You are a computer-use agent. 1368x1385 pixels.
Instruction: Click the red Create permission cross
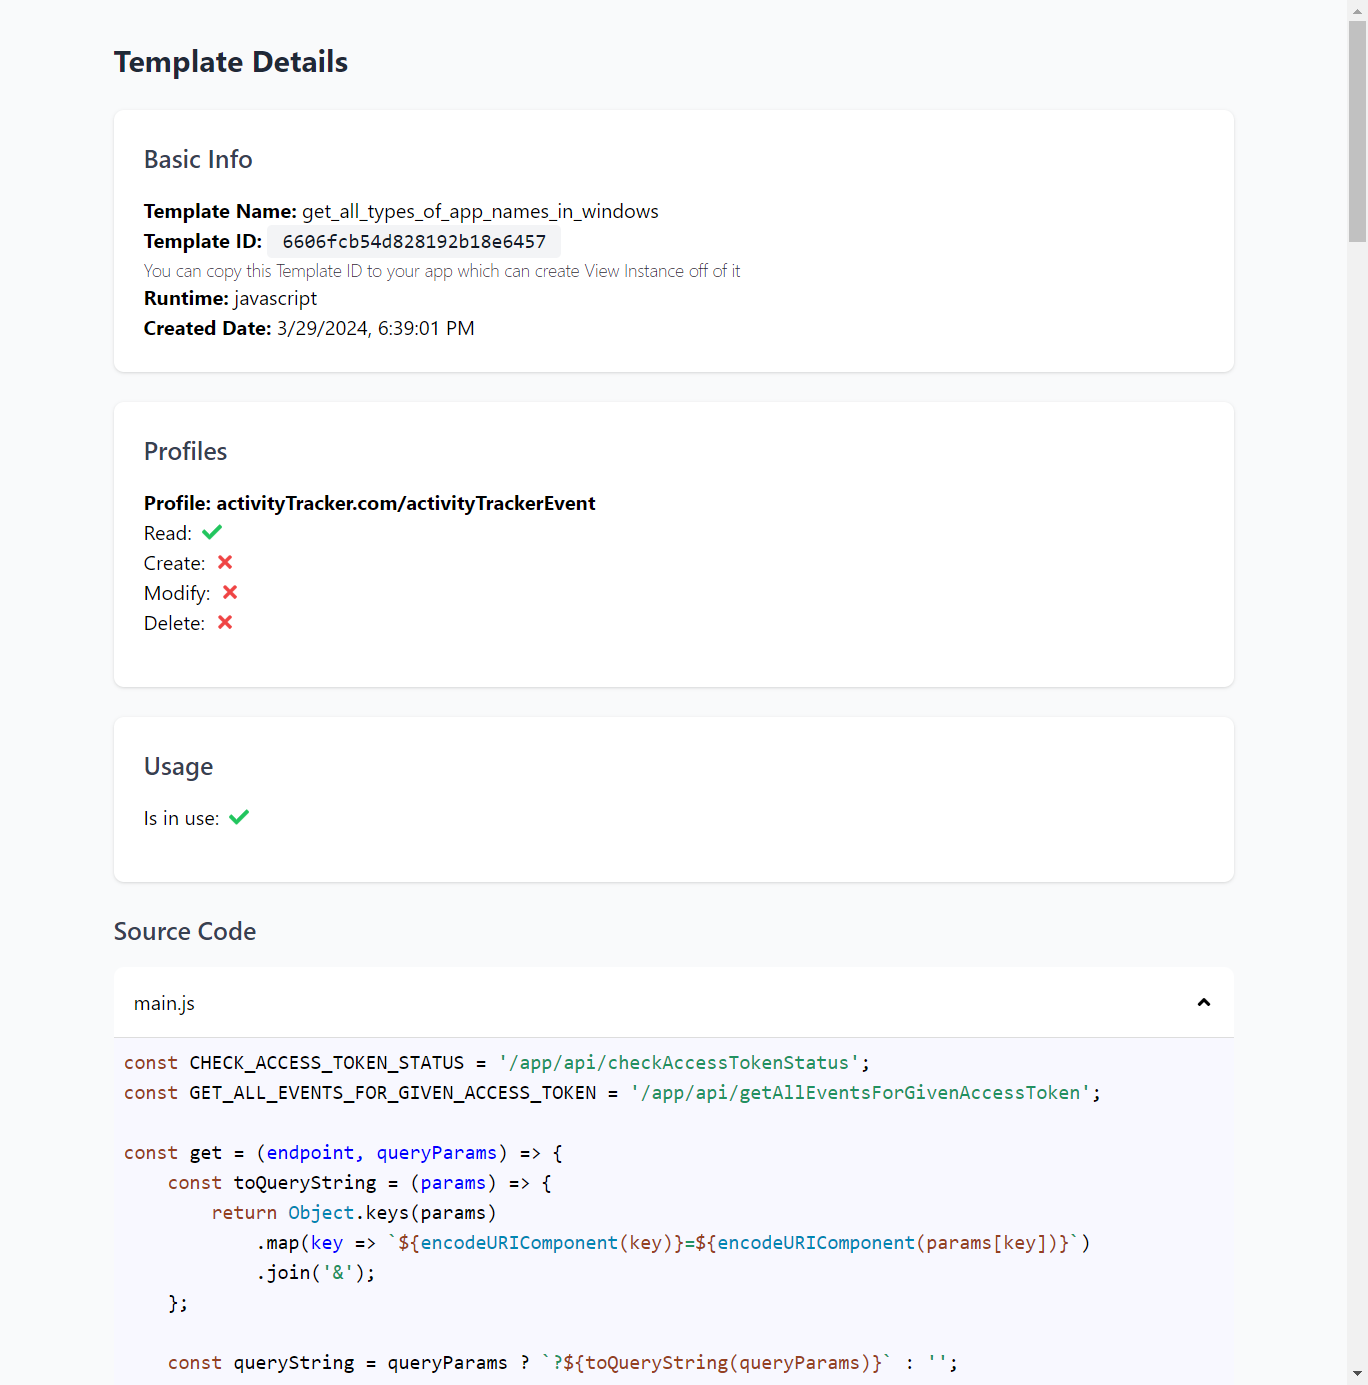tap(225, 562)
